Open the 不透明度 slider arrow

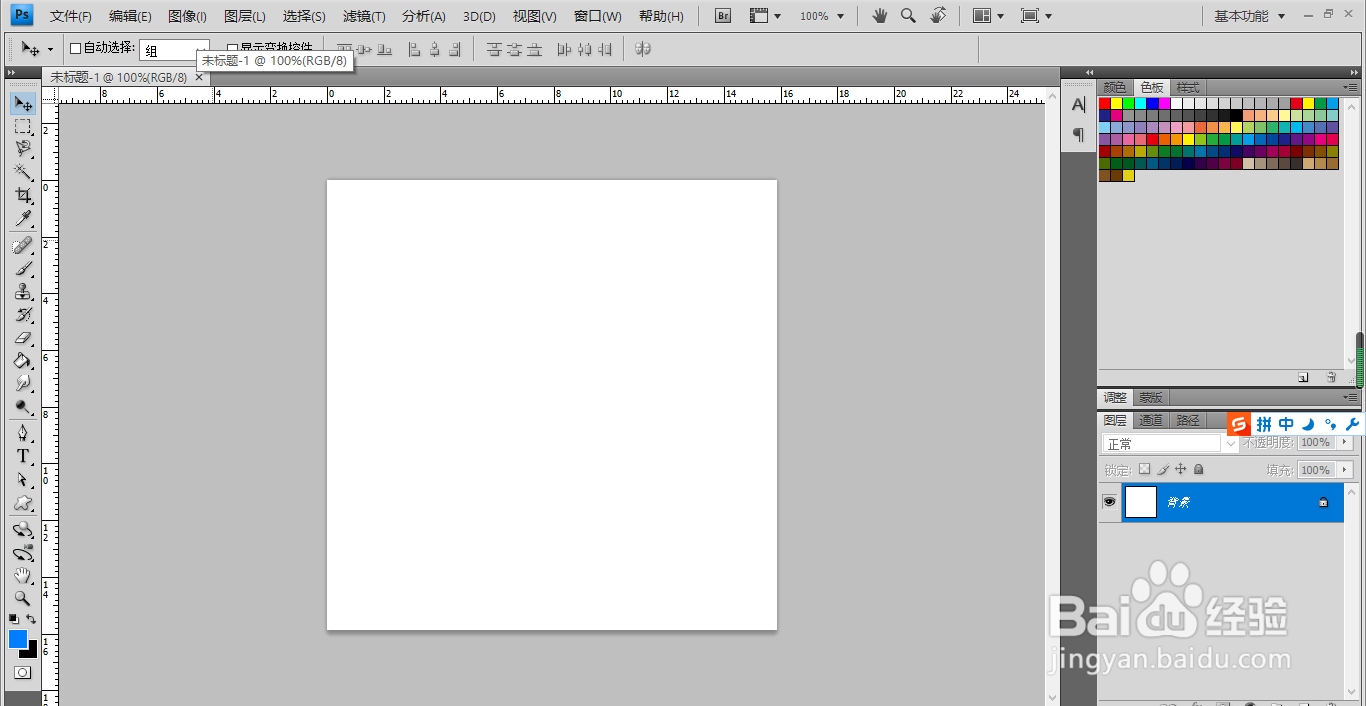coord(1345,442)
